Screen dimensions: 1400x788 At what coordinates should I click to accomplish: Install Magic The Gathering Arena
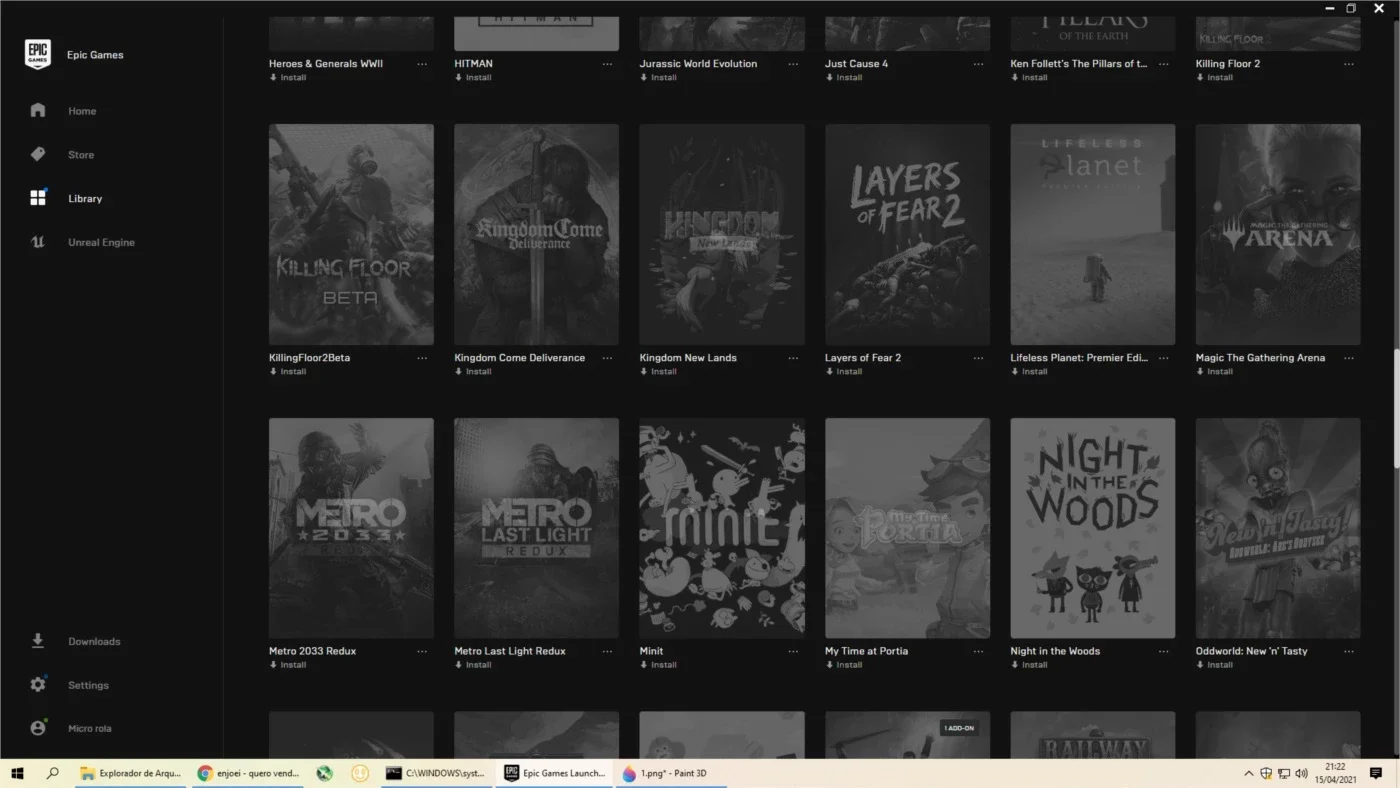click(x=1215, y=372)
